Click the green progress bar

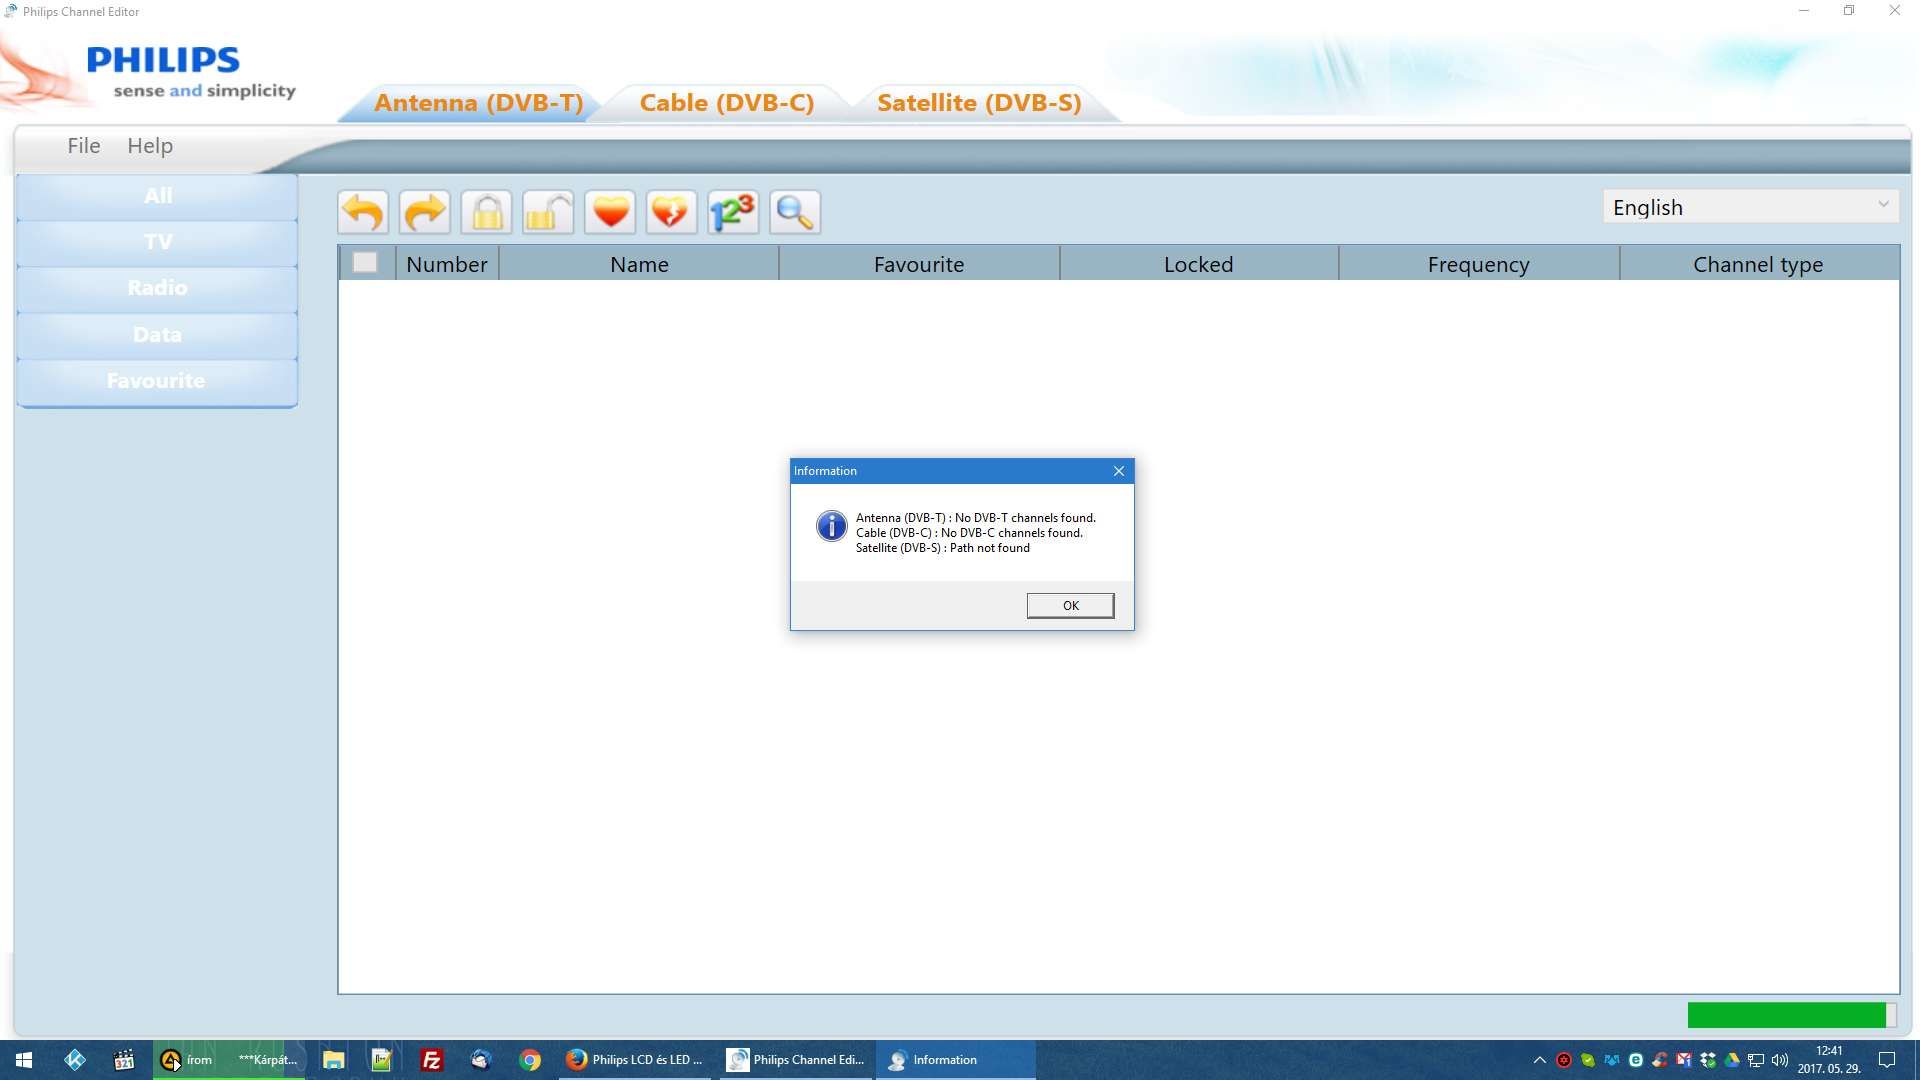[x=1787, y=1015]
